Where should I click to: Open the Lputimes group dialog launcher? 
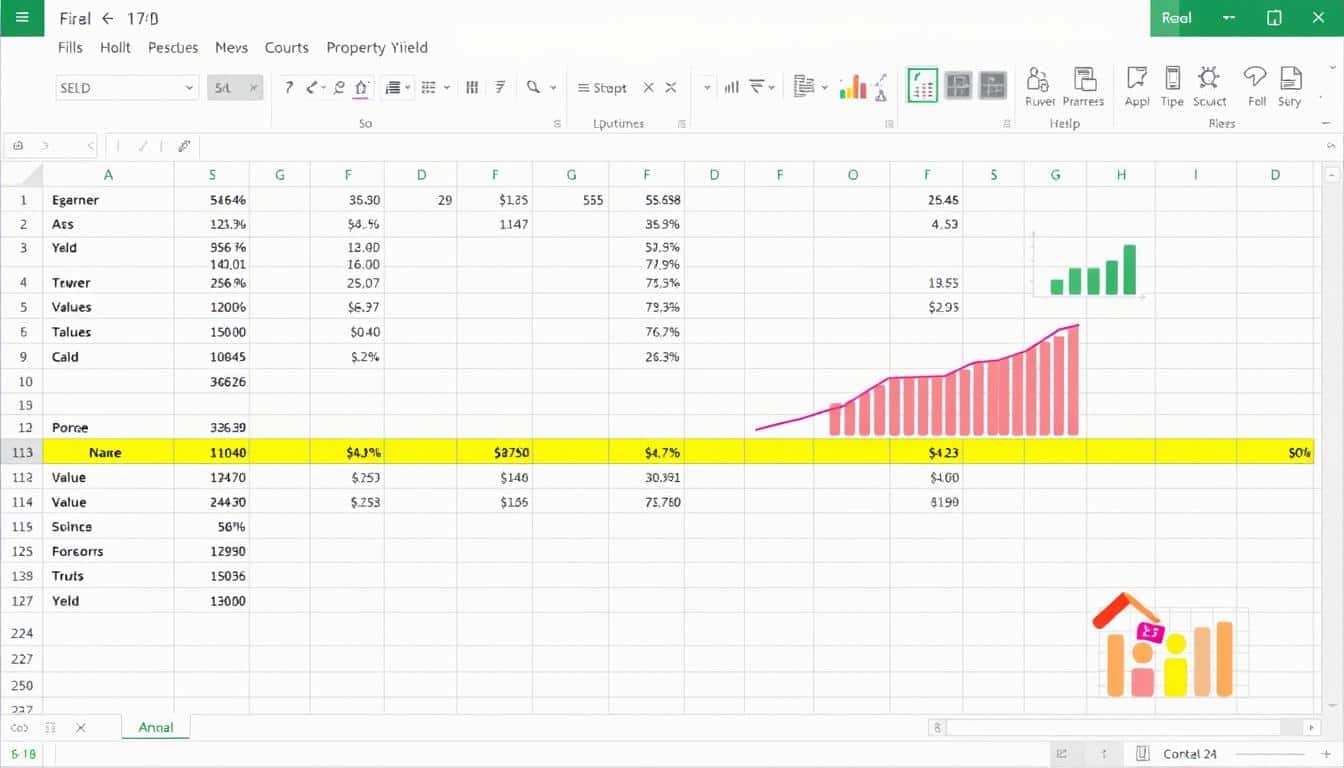(x=682, y=124)
